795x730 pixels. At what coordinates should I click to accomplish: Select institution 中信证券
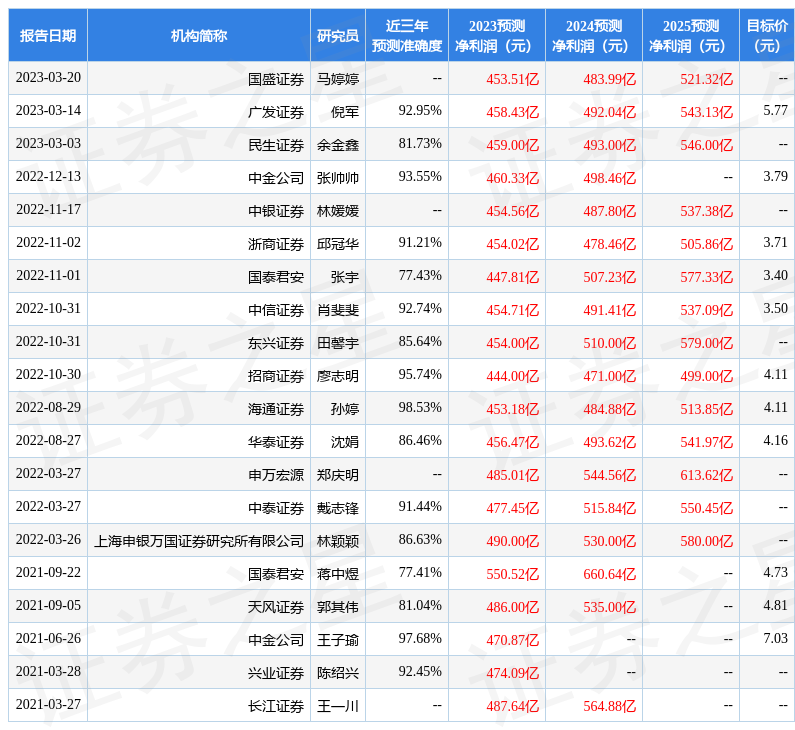tap(276, 310)
